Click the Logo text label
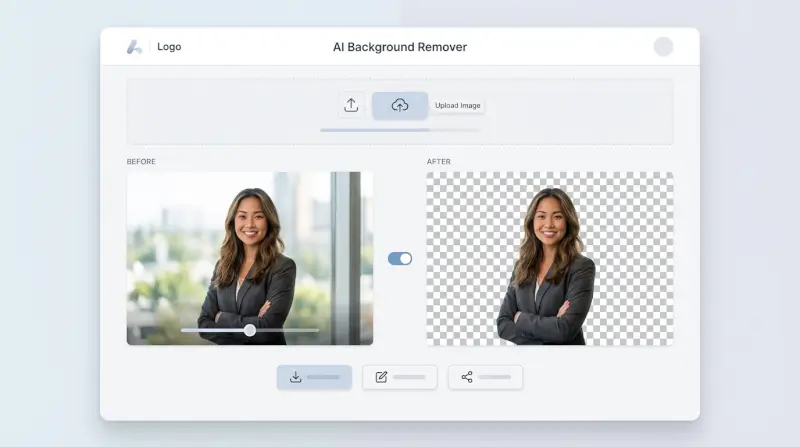The height and width of the screenshot is (447, 800). coord(169,46)
